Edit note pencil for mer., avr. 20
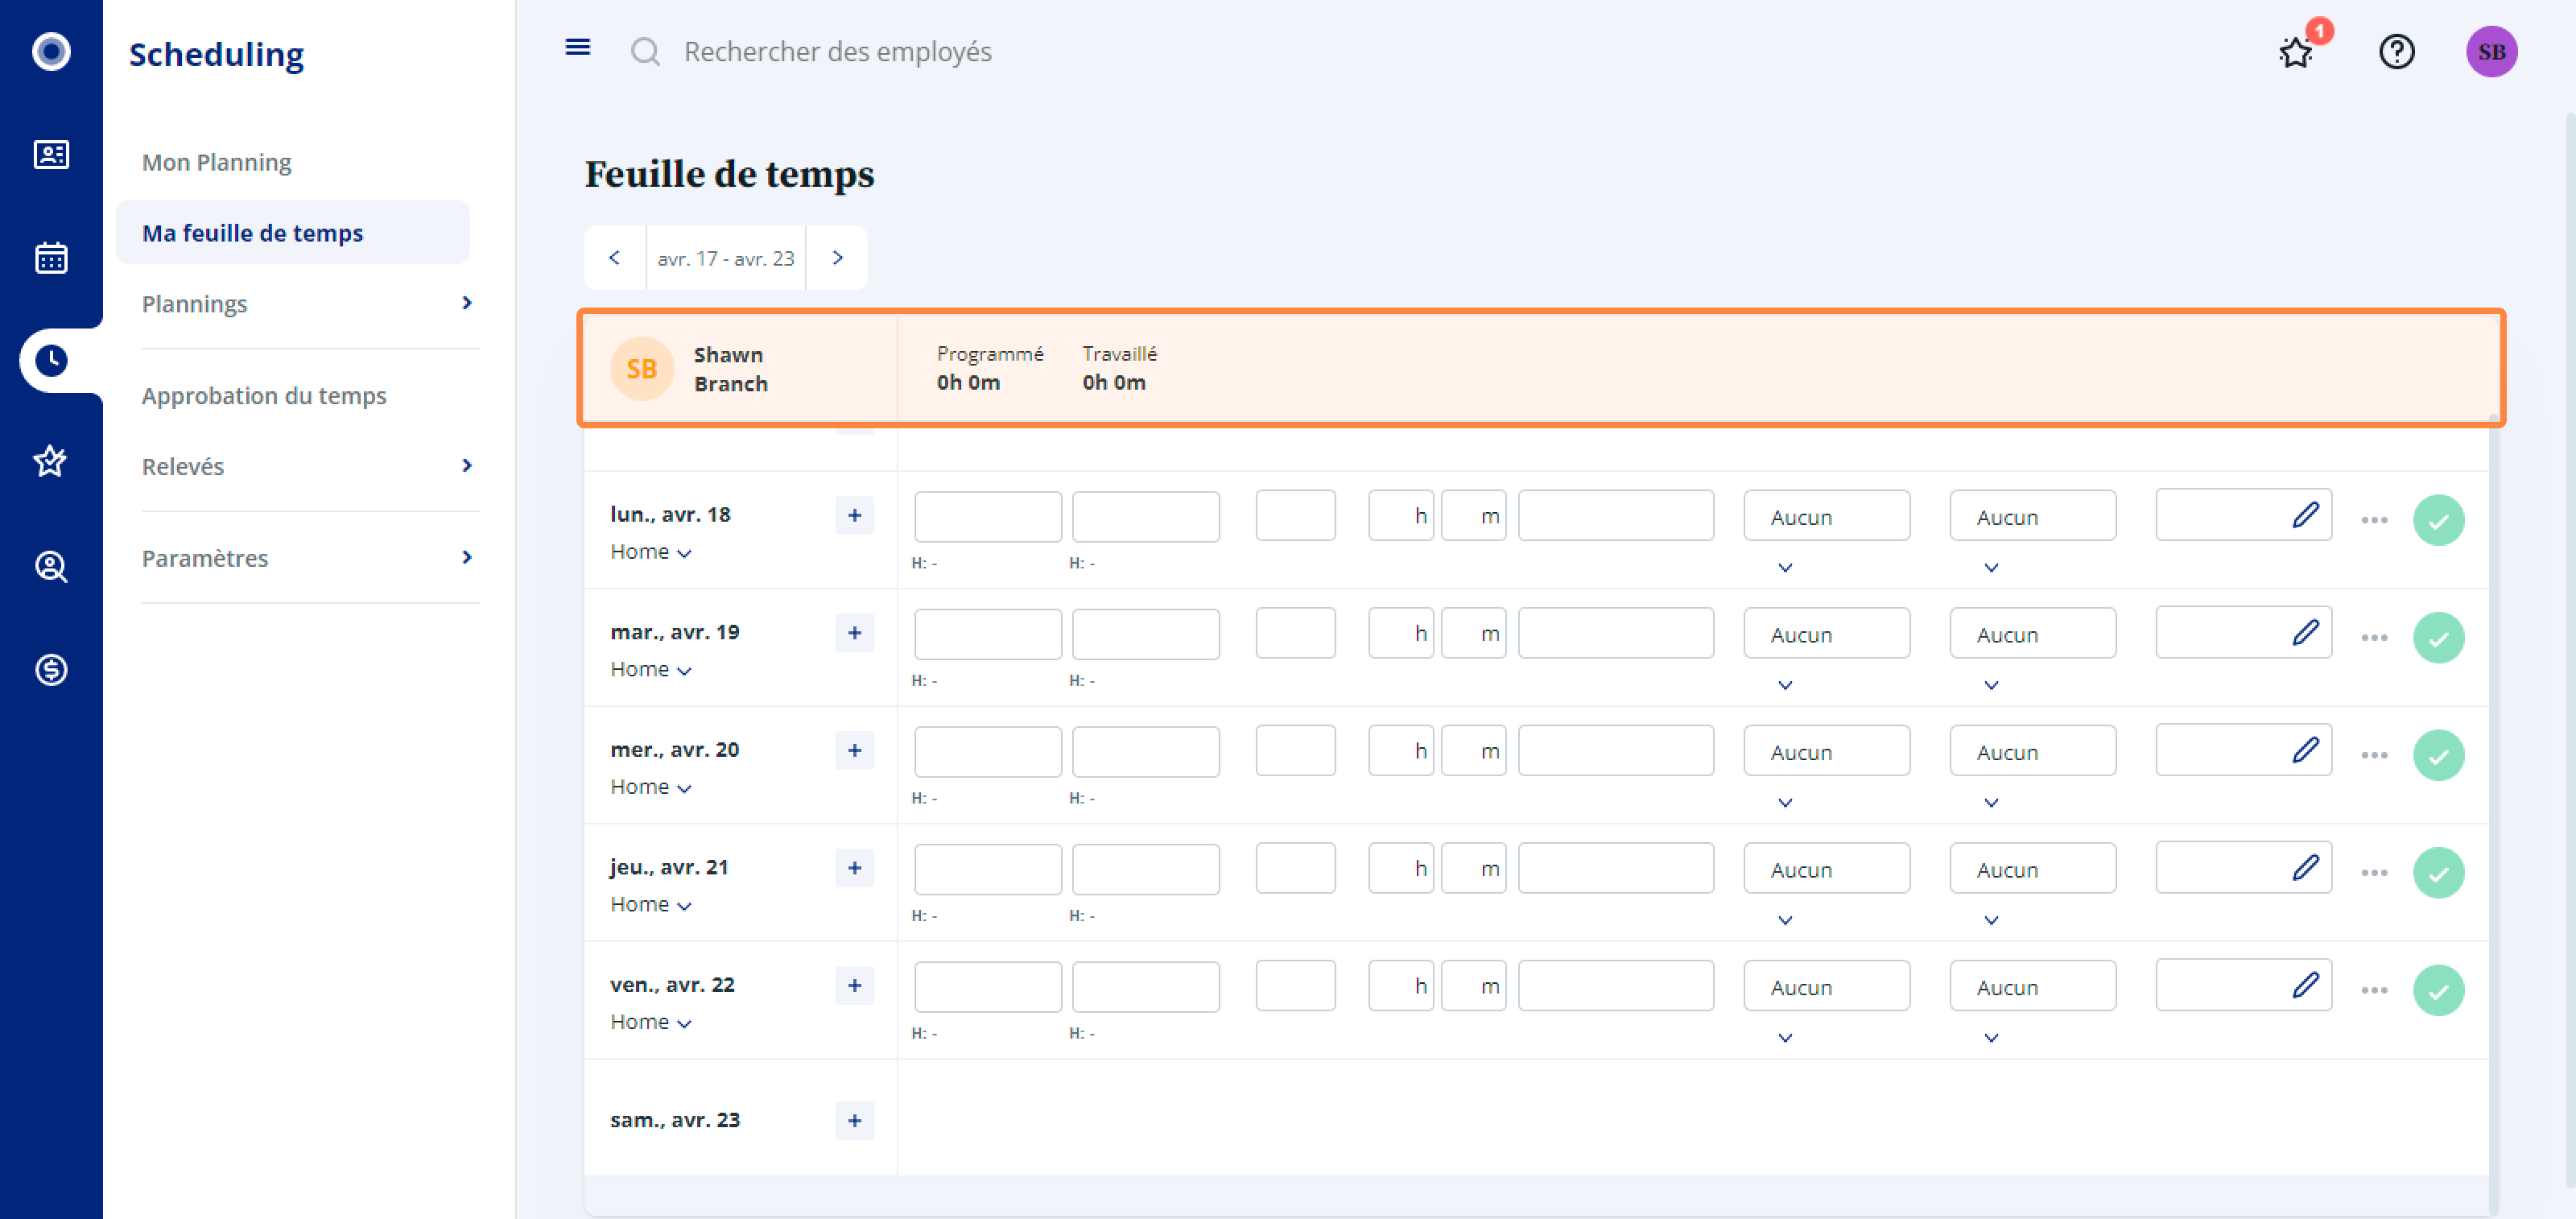 coord(2305,750)
